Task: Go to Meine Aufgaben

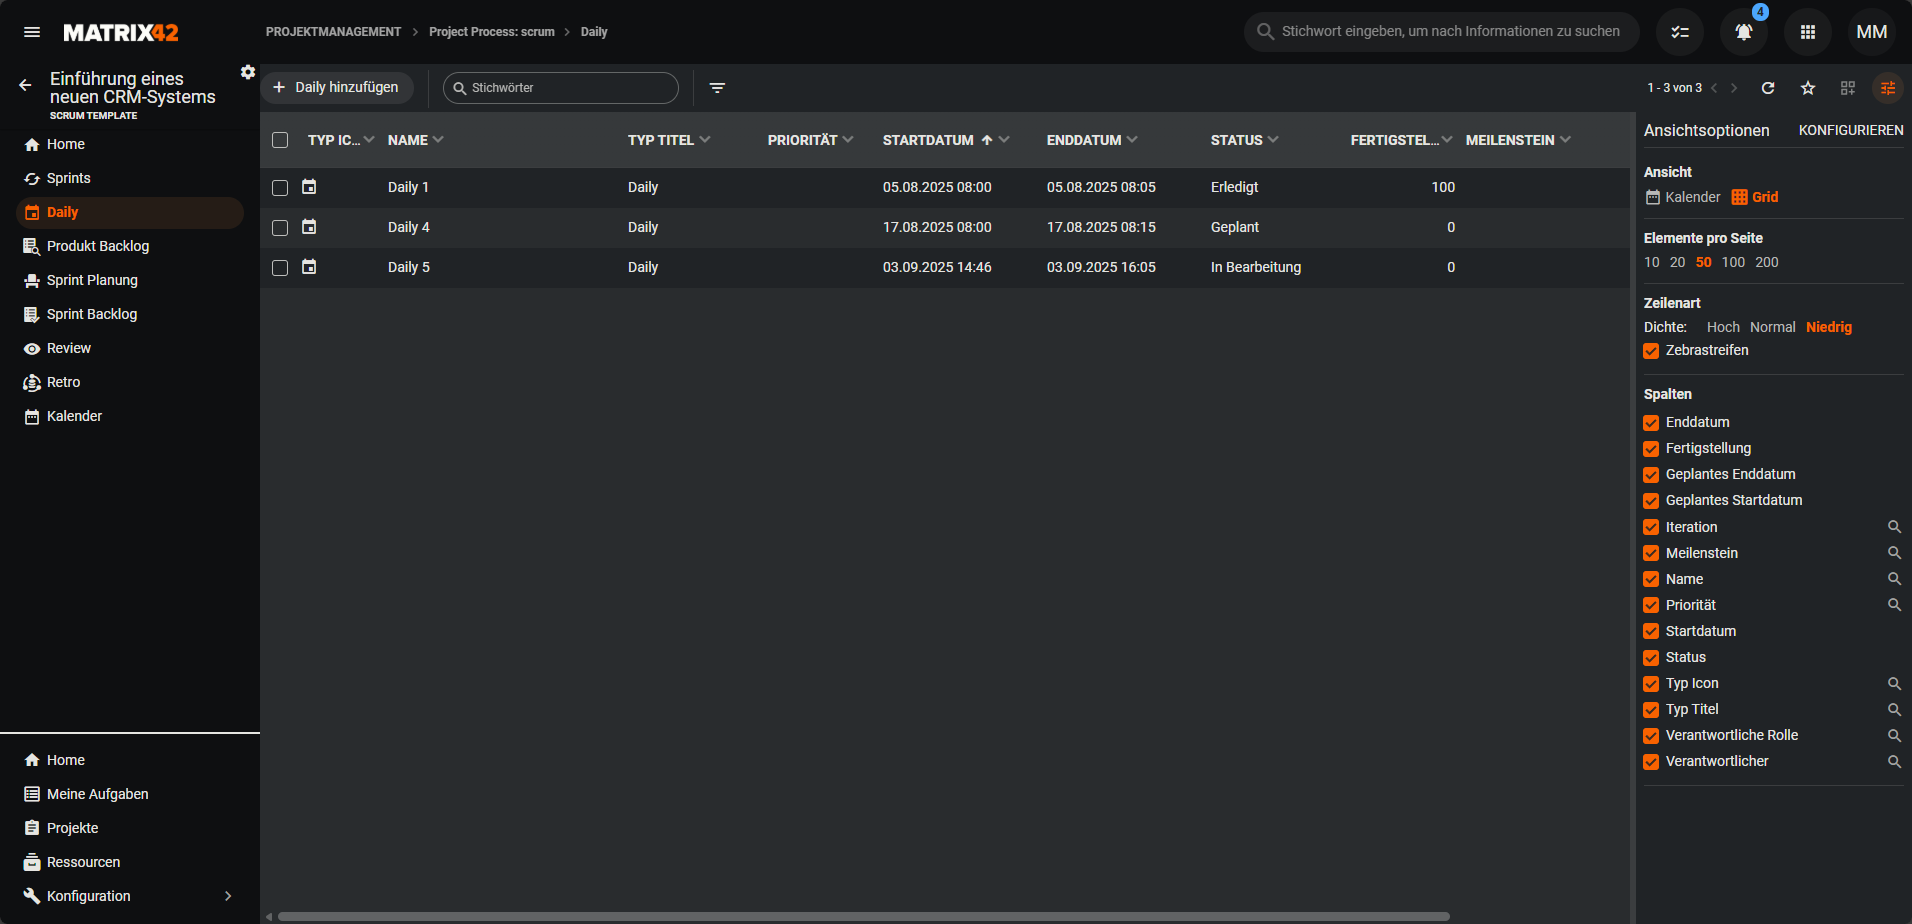Action: tap(97, 794)
